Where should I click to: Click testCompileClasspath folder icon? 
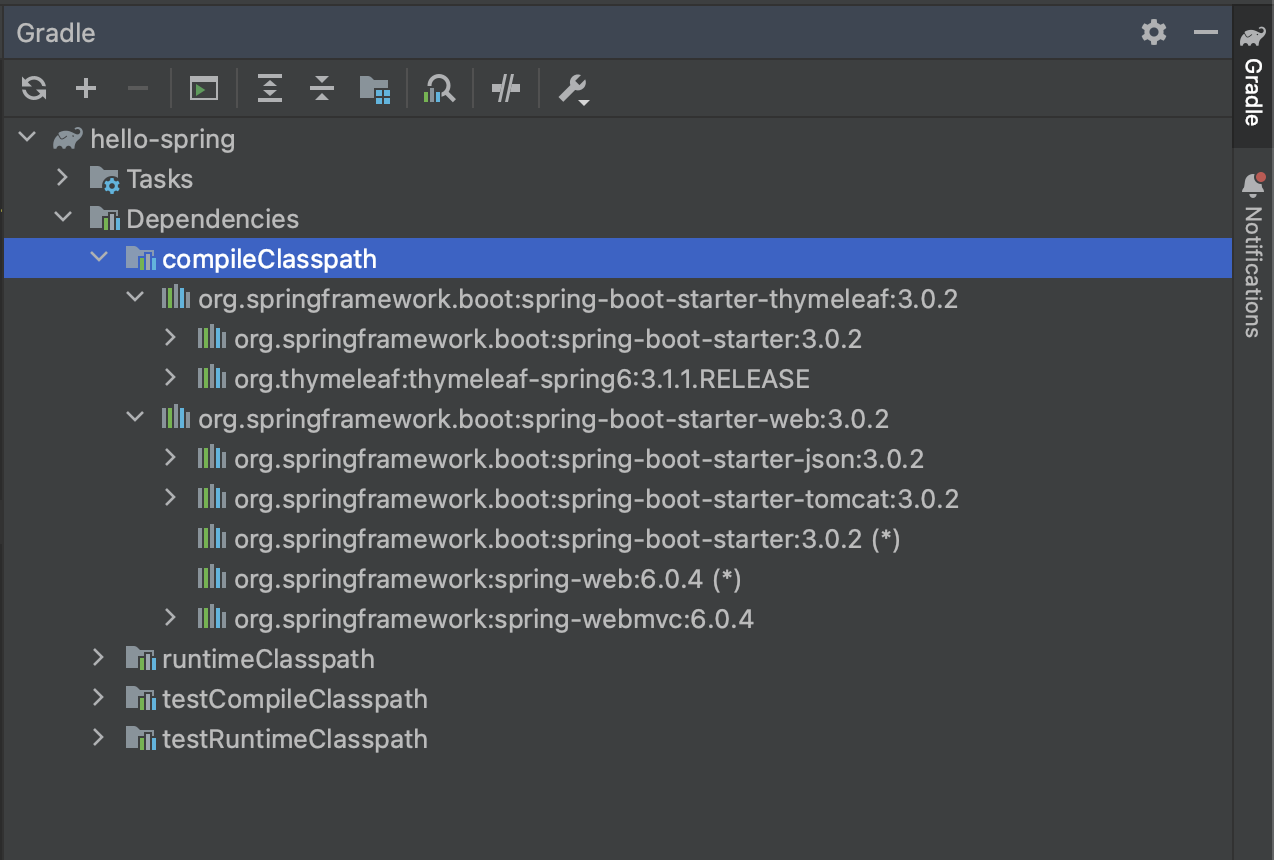point(141,699)
